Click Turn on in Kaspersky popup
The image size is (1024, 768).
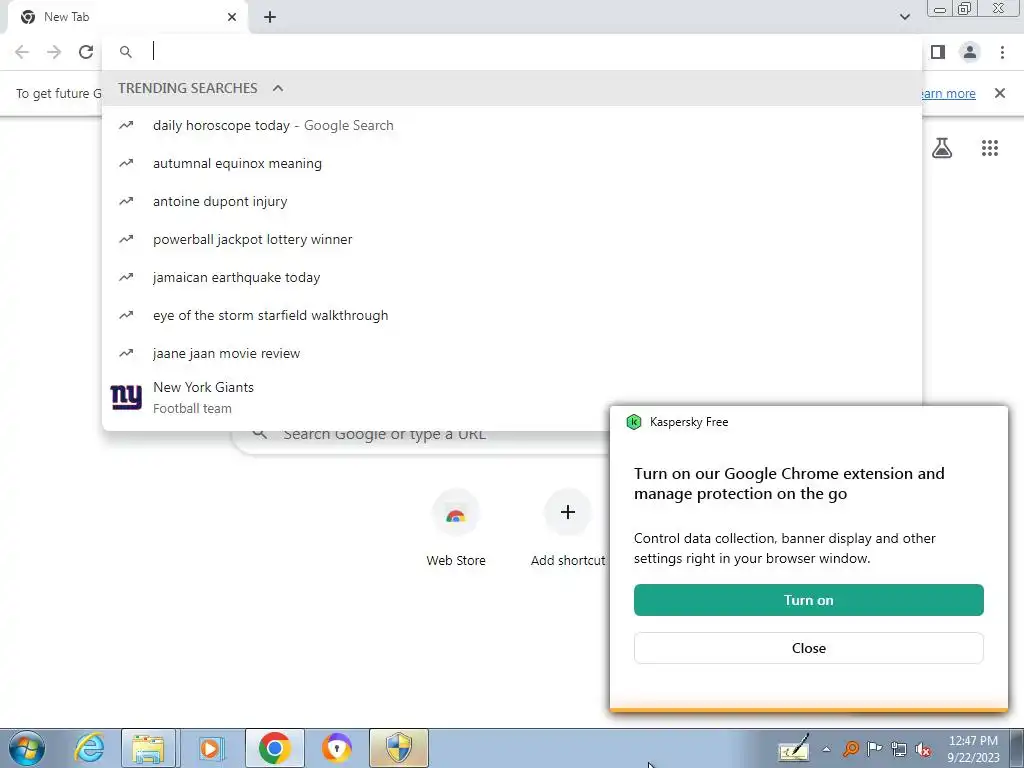(808, 600)
